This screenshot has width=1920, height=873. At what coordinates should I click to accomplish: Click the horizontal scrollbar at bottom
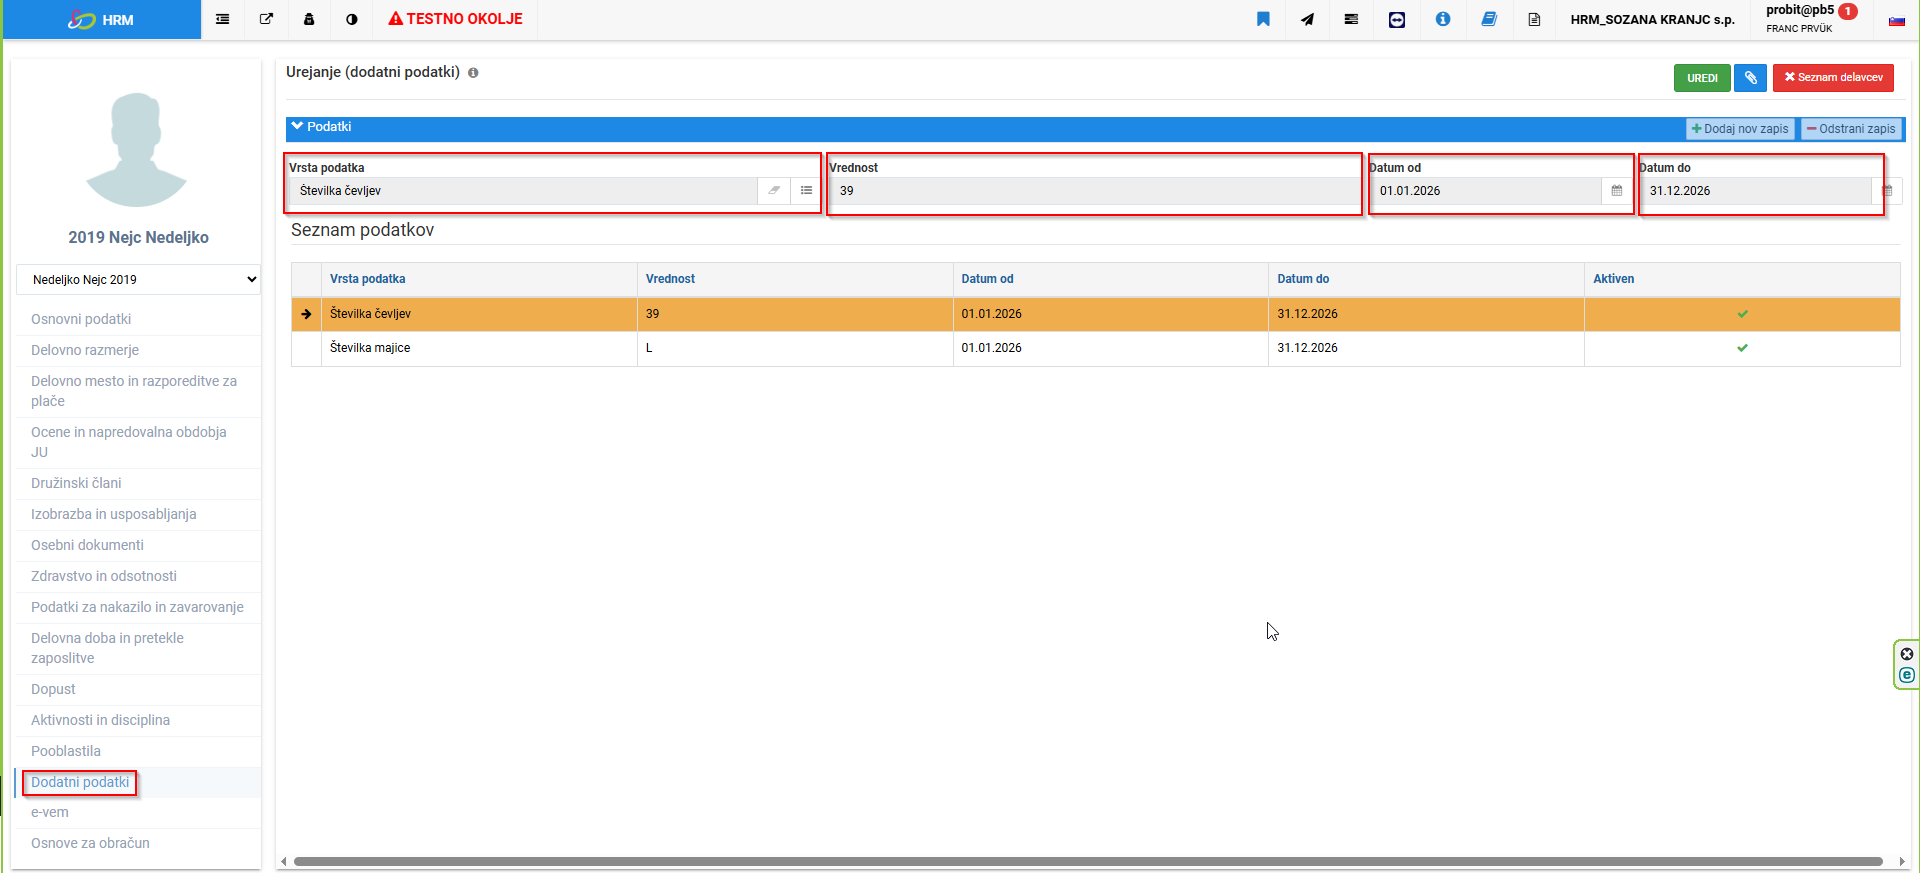tap(1088, 861)
